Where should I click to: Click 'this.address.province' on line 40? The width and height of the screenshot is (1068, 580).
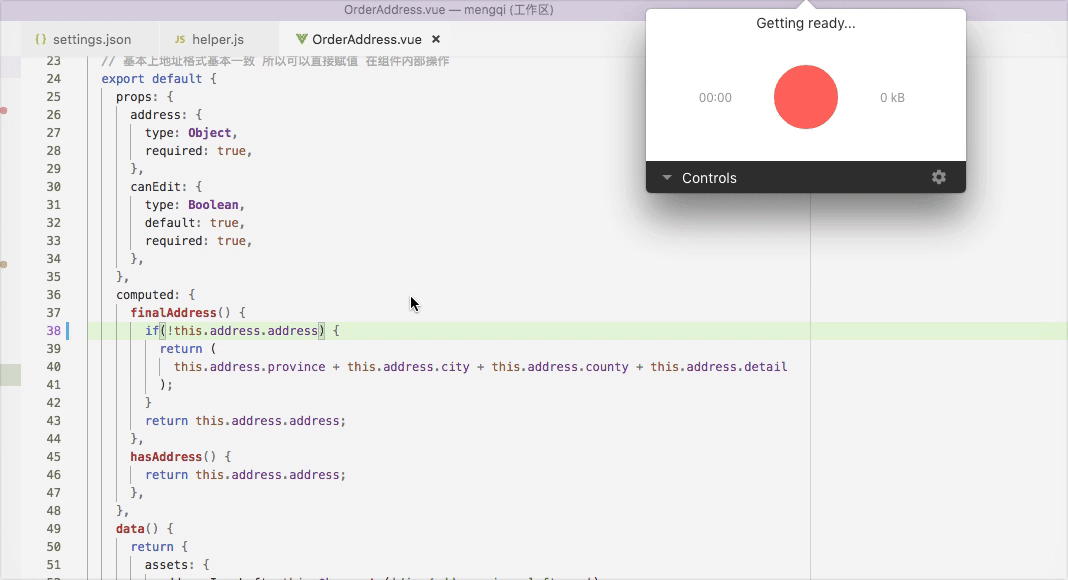[249, 366]
